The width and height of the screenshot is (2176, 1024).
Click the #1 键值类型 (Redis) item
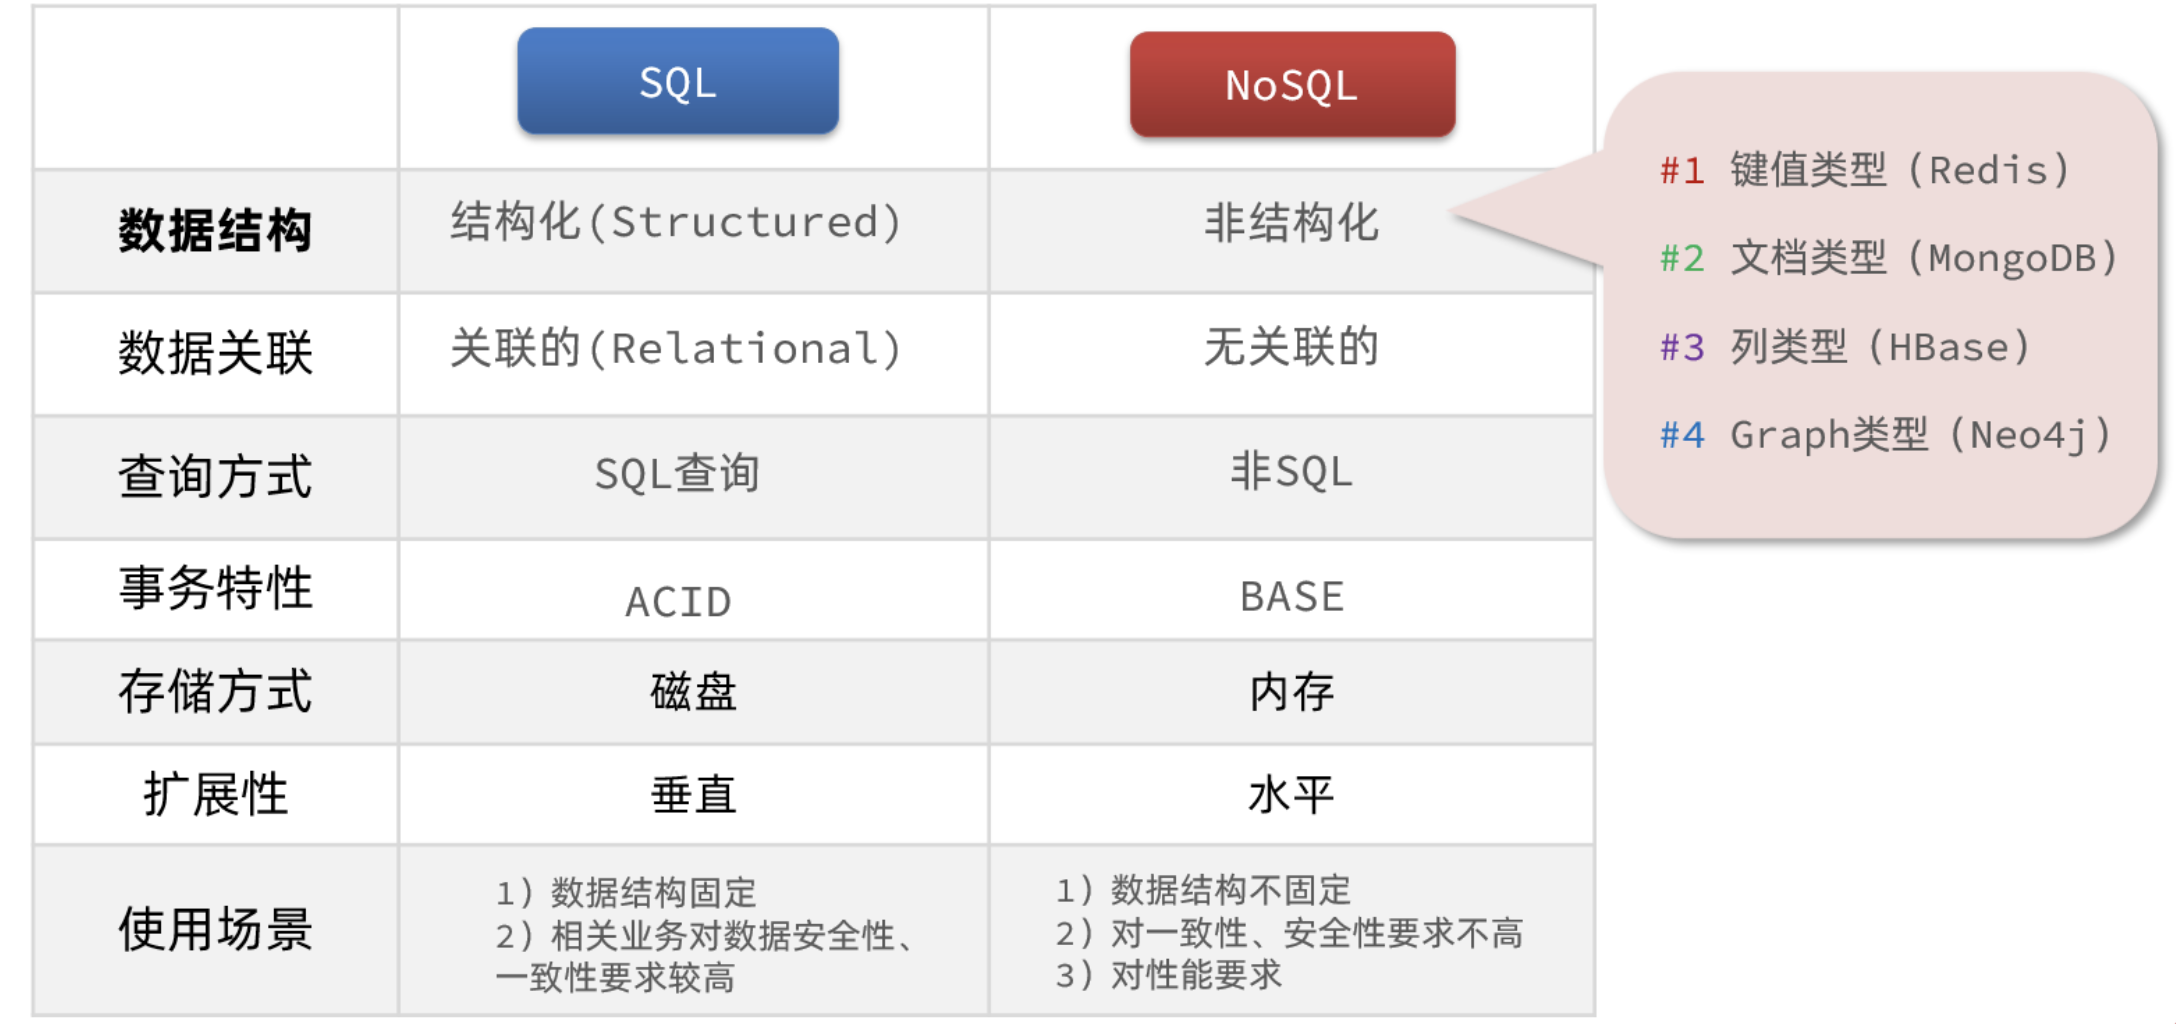pyautogui.click(x=1865, y=170)
